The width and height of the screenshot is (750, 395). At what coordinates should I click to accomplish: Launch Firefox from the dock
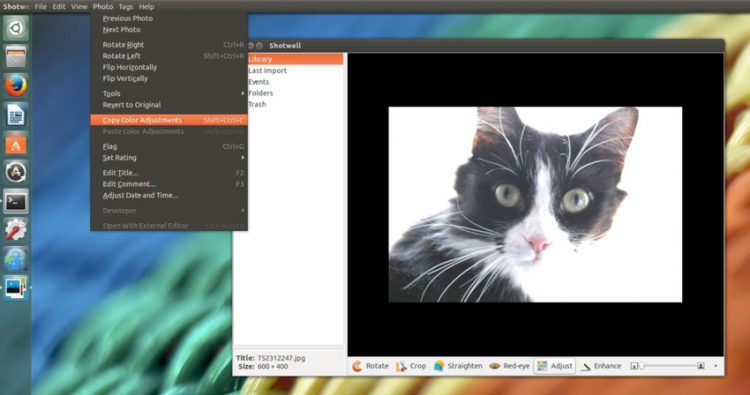16,86
